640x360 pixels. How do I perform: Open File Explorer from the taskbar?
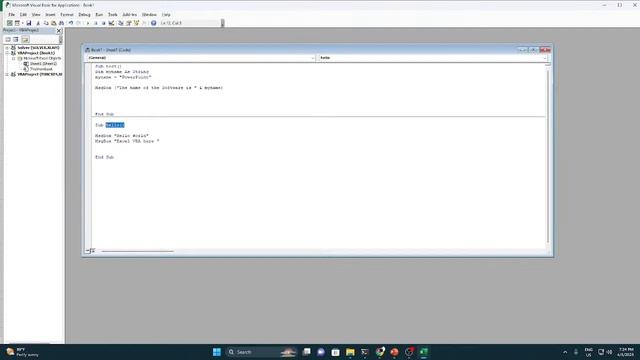350,352
